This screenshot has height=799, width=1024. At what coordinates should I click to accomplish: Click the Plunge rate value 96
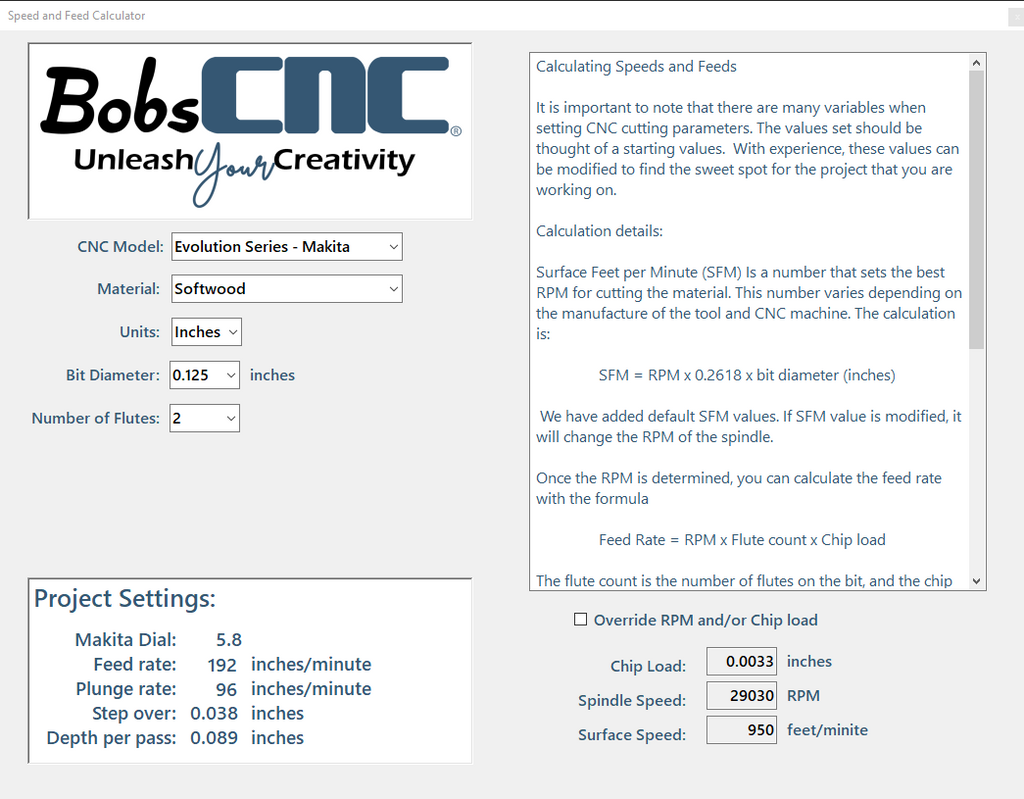[226, 689]
